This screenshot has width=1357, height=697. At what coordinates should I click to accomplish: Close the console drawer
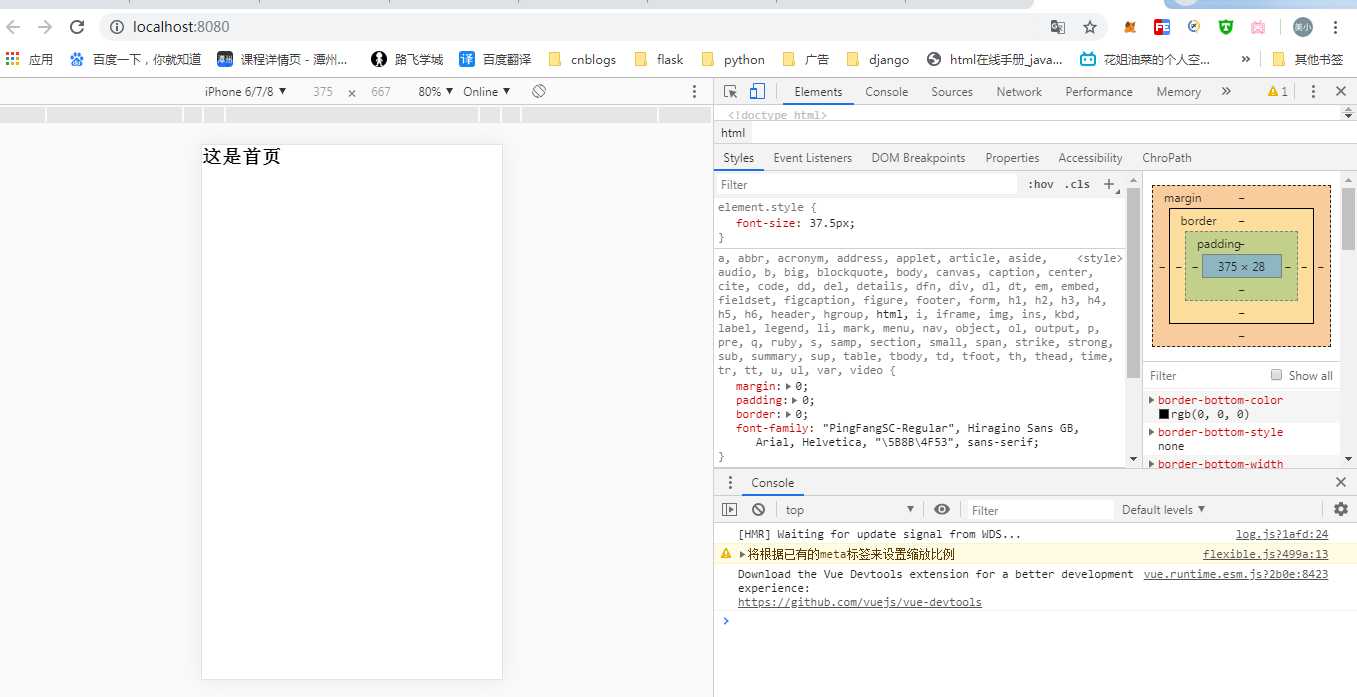pyautogui.click(x=1341, y=482)
